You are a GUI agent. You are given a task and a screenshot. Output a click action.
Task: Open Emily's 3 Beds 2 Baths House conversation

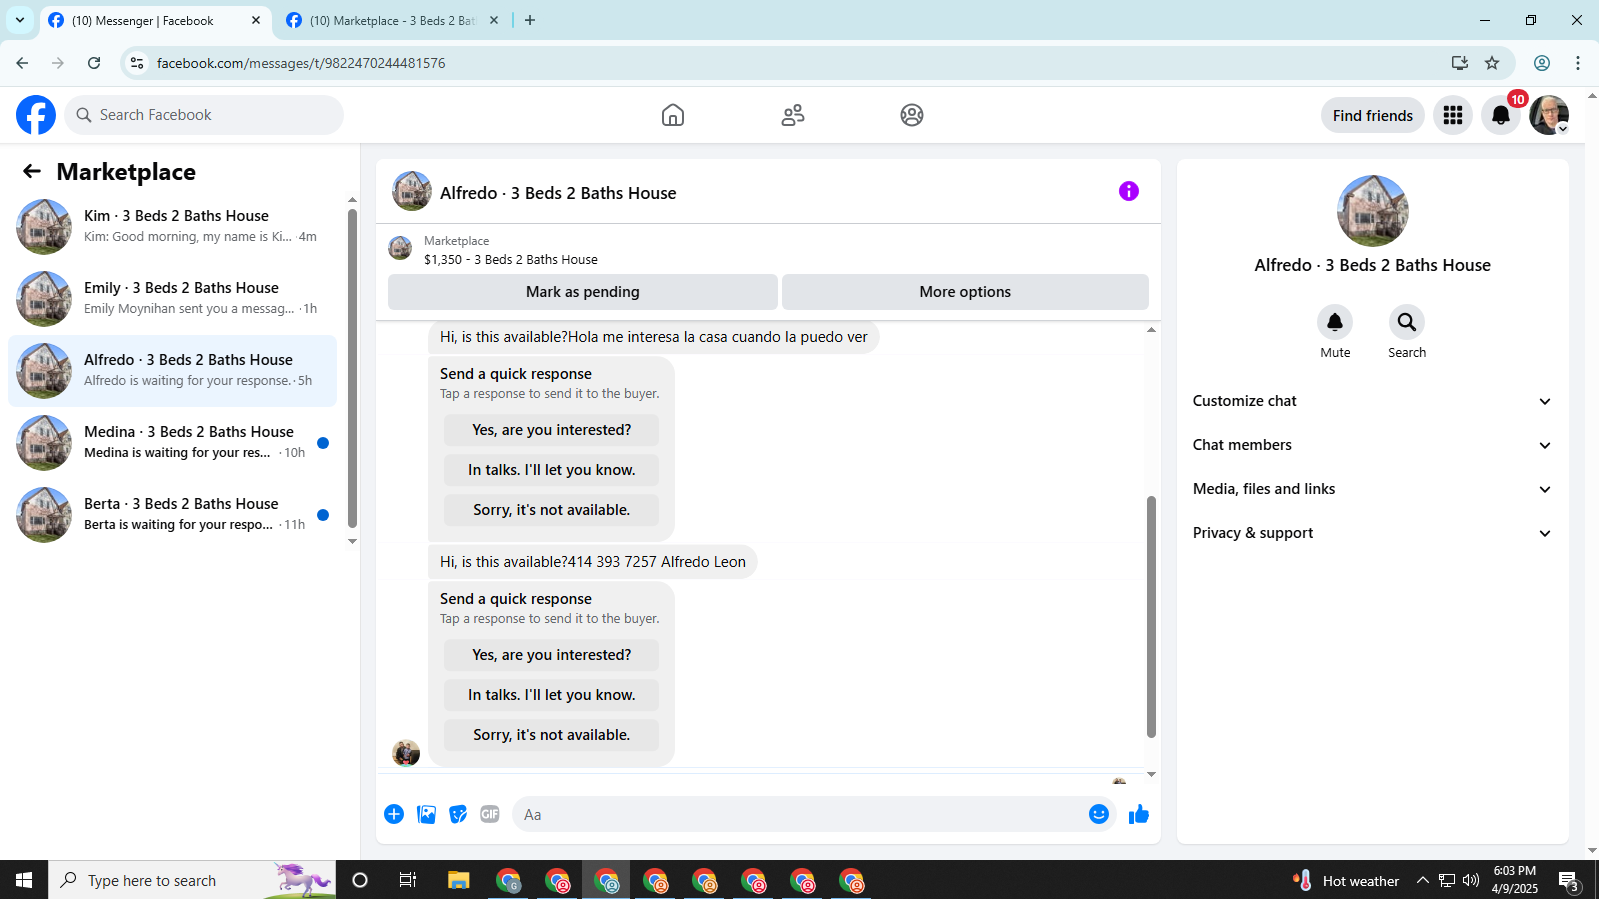pyautogui.click(x=172, y=298)
